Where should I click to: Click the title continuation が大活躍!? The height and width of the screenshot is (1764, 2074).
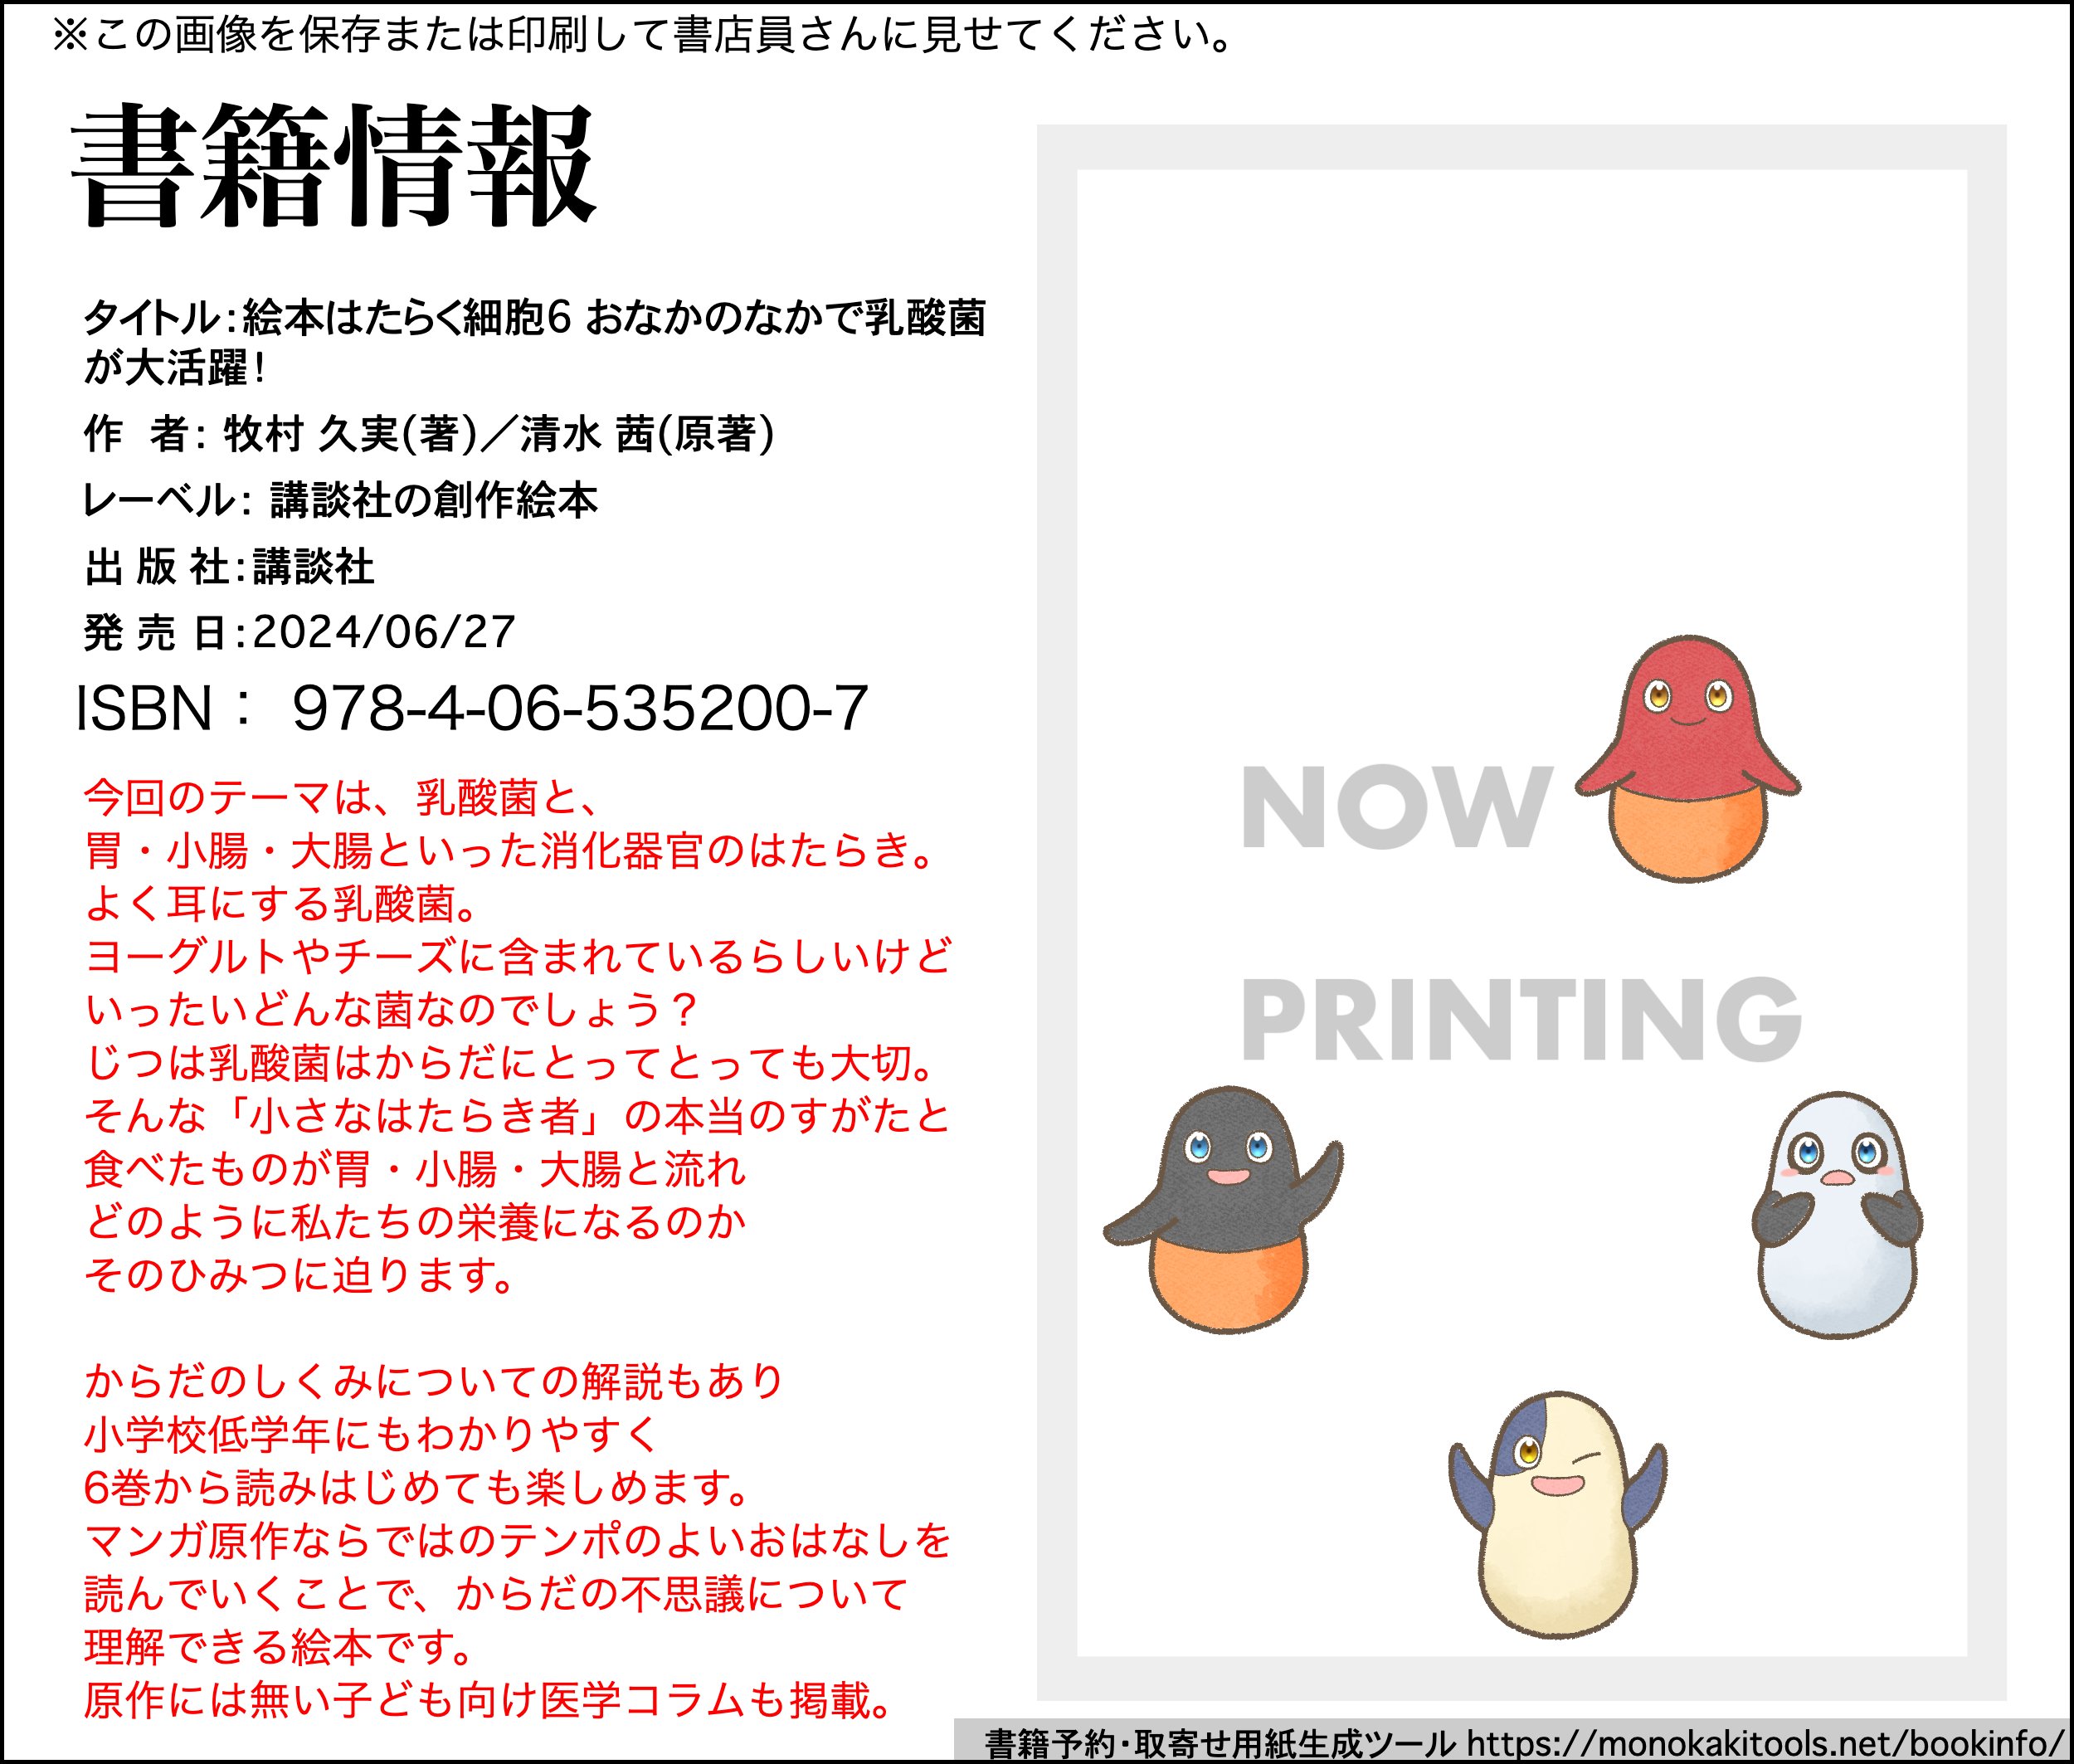(176, 368)
